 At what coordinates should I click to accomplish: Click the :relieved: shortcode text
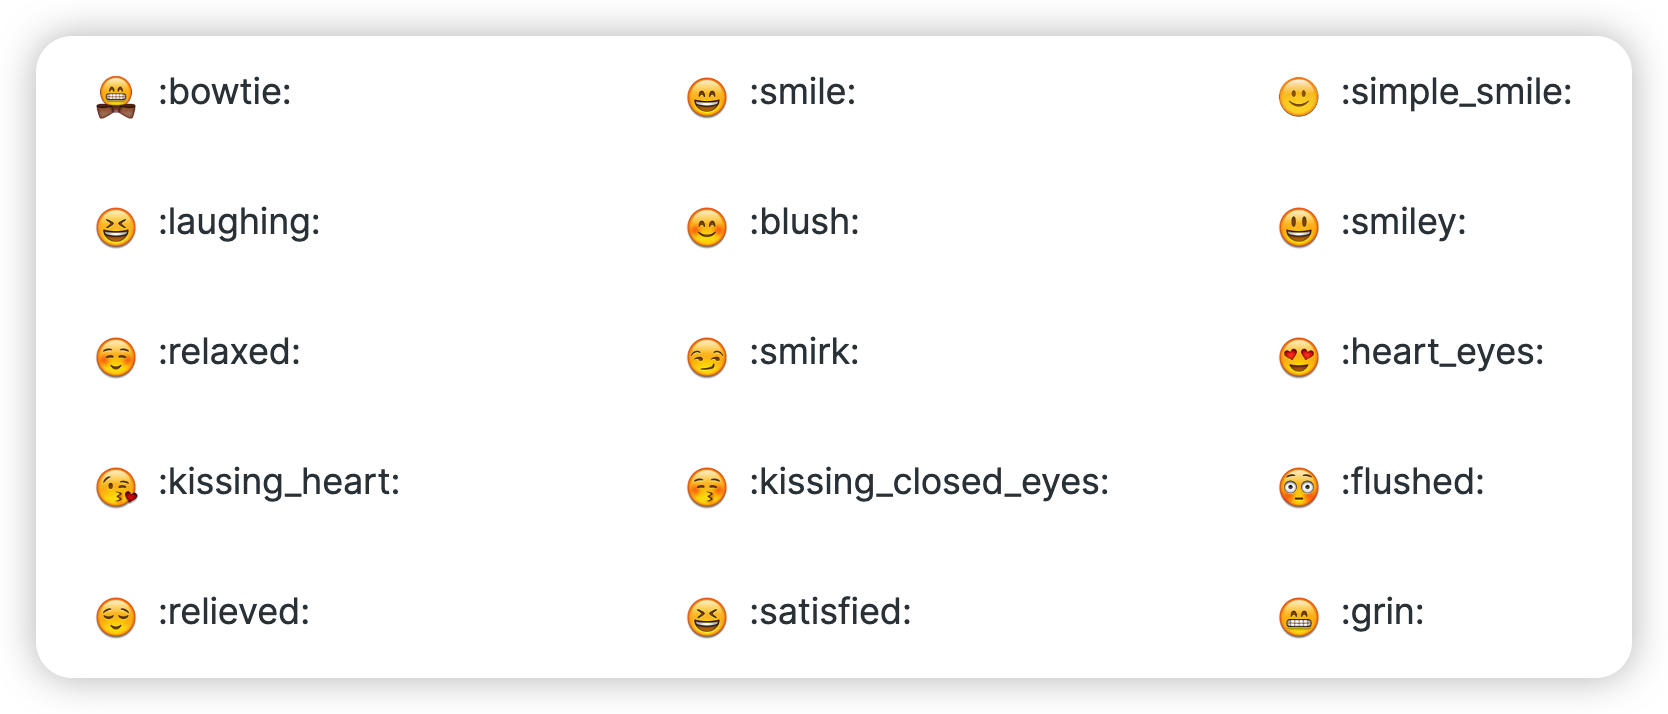click(x=234, y=612)
